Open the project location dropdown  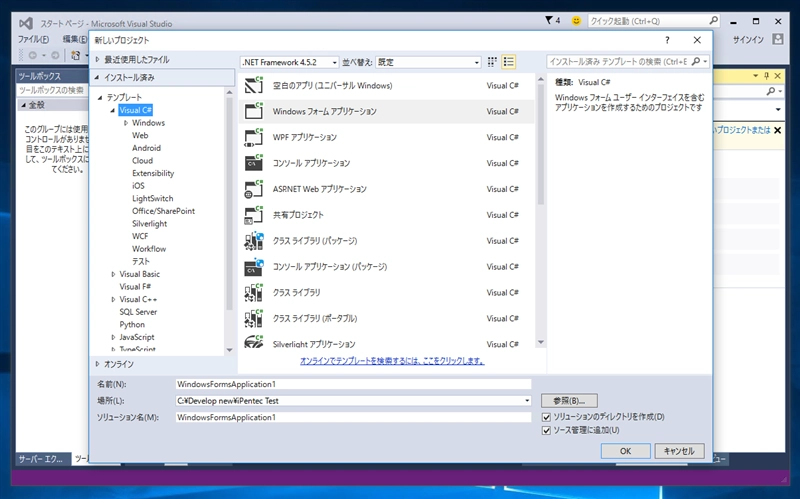527,401
